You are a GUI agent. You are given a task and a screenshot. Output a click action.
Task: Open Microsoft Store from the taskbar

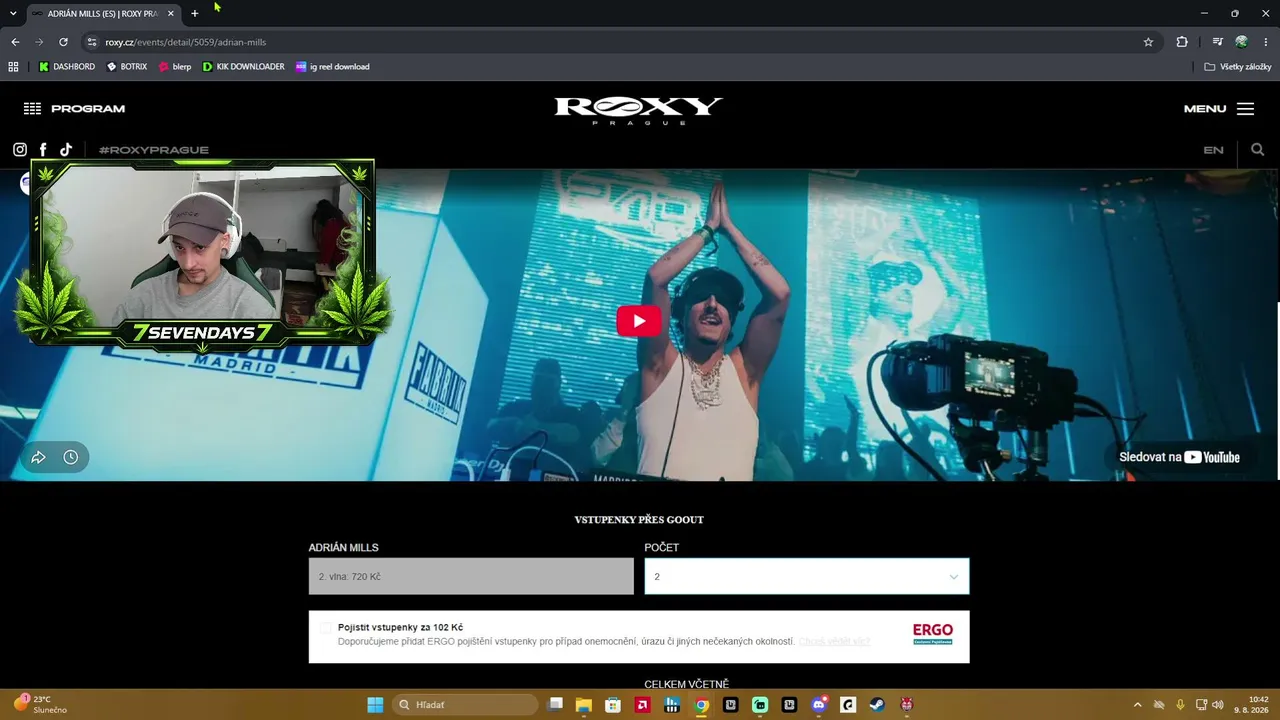613,705
